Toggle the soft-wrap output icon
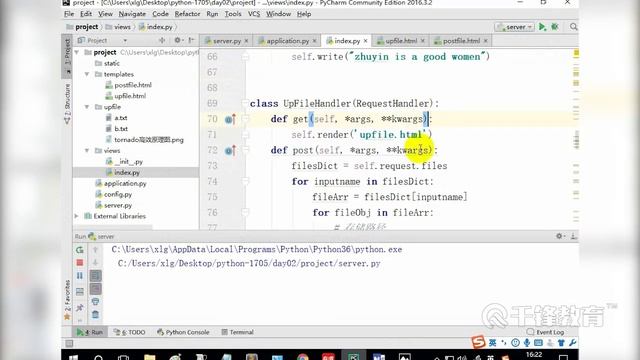The image size is (640, 360). 95,276
